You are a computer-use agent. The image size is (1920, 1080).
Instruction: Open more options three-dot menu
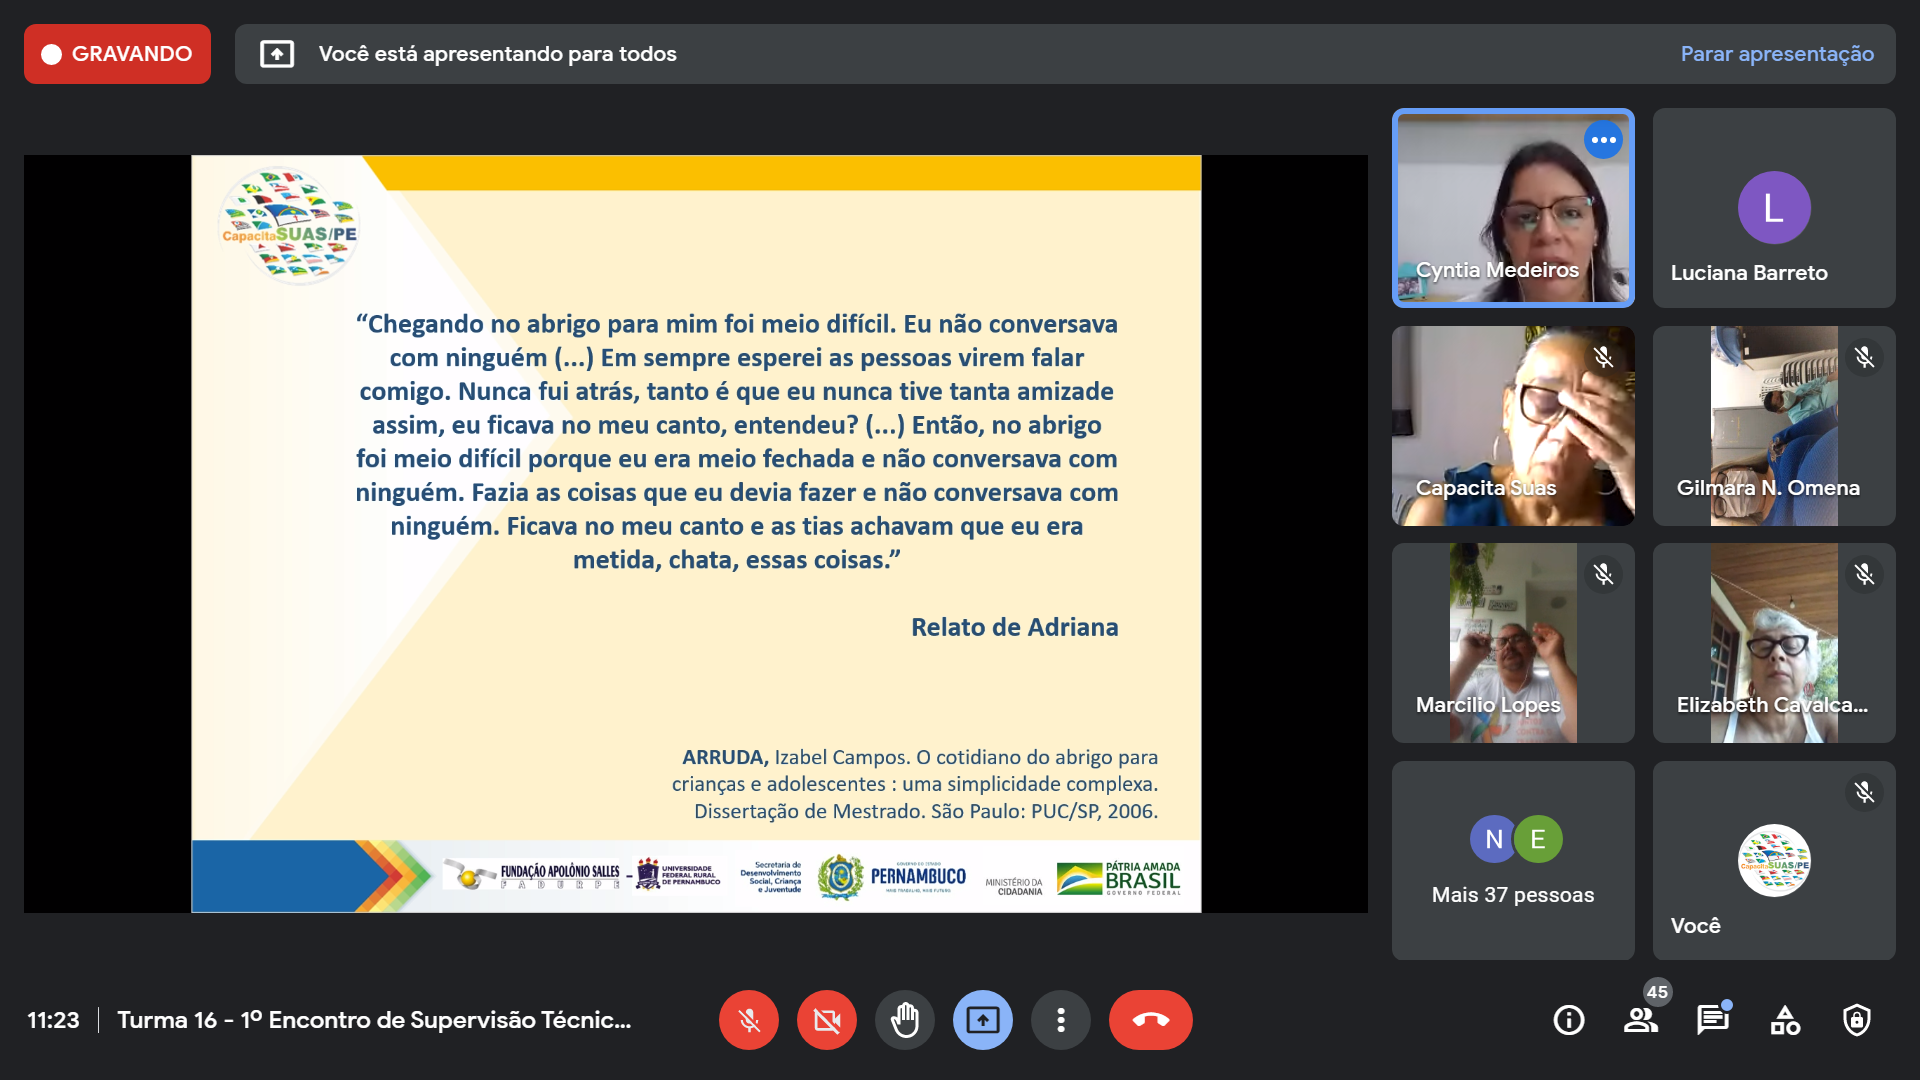point(1060,1020)
